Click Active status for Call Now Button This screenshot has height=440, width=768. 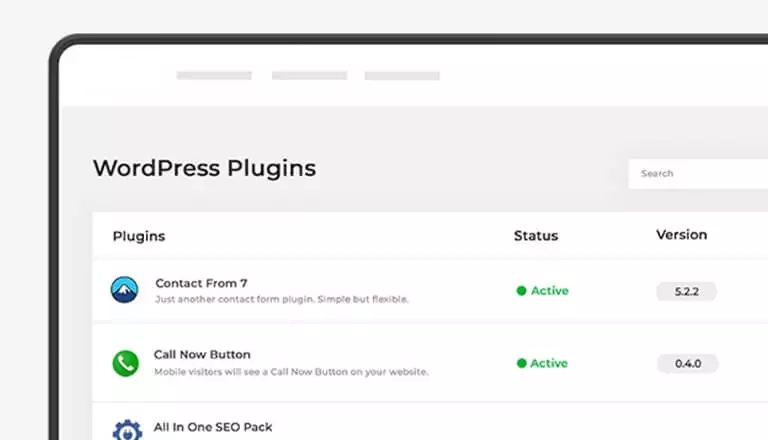pyautogui.click(x=542, y=363)
